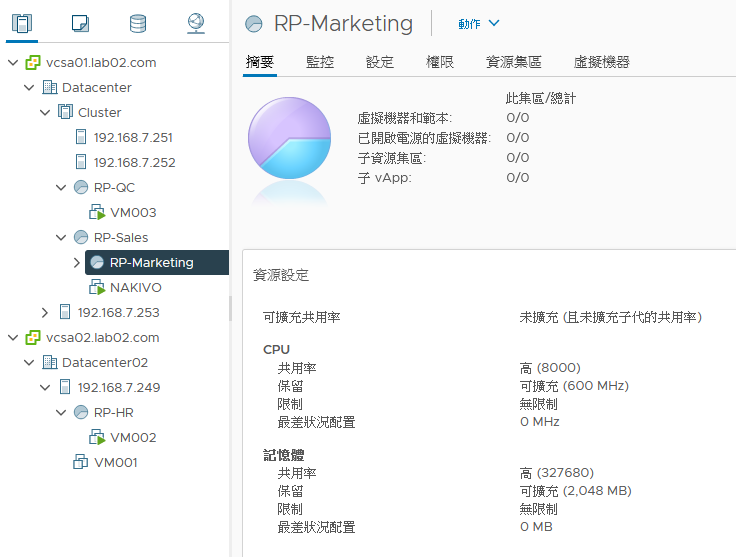Click host 192.168.7.251 in the tree

coord(133,137)
